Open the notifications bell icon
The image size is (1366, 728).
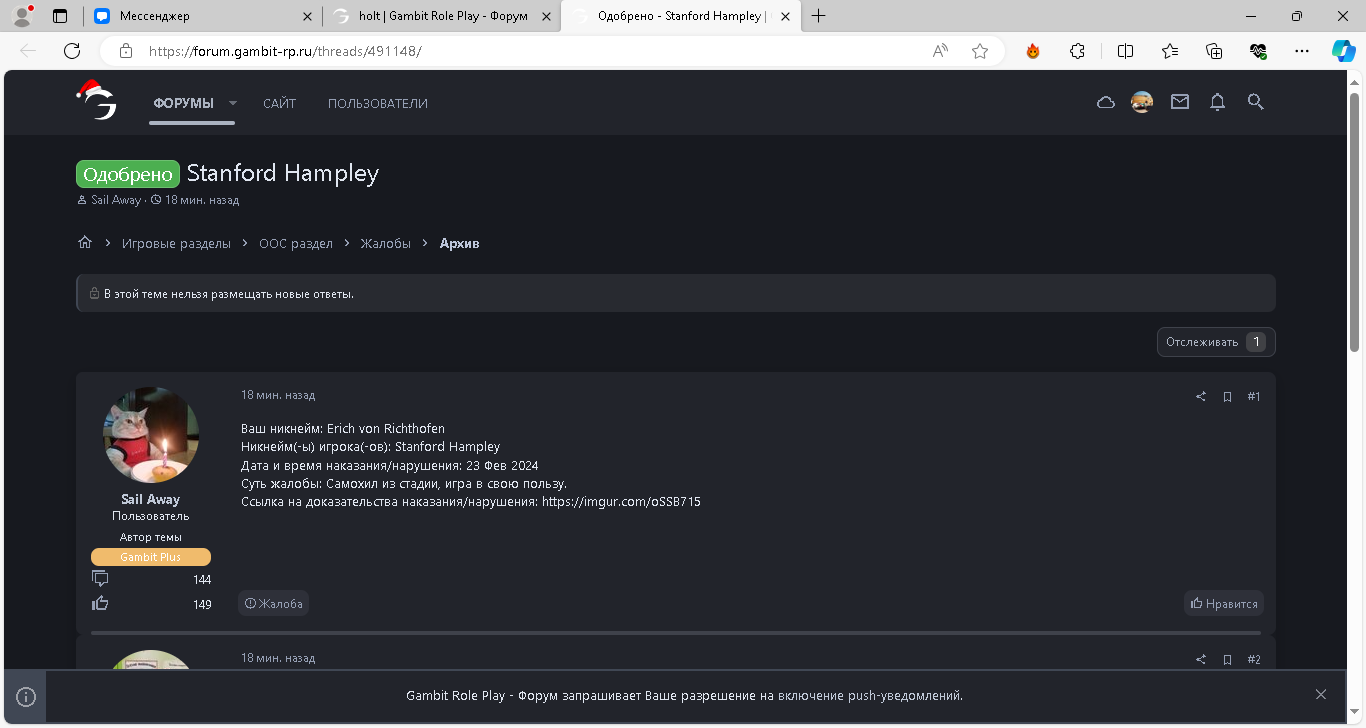(1217, 102)
